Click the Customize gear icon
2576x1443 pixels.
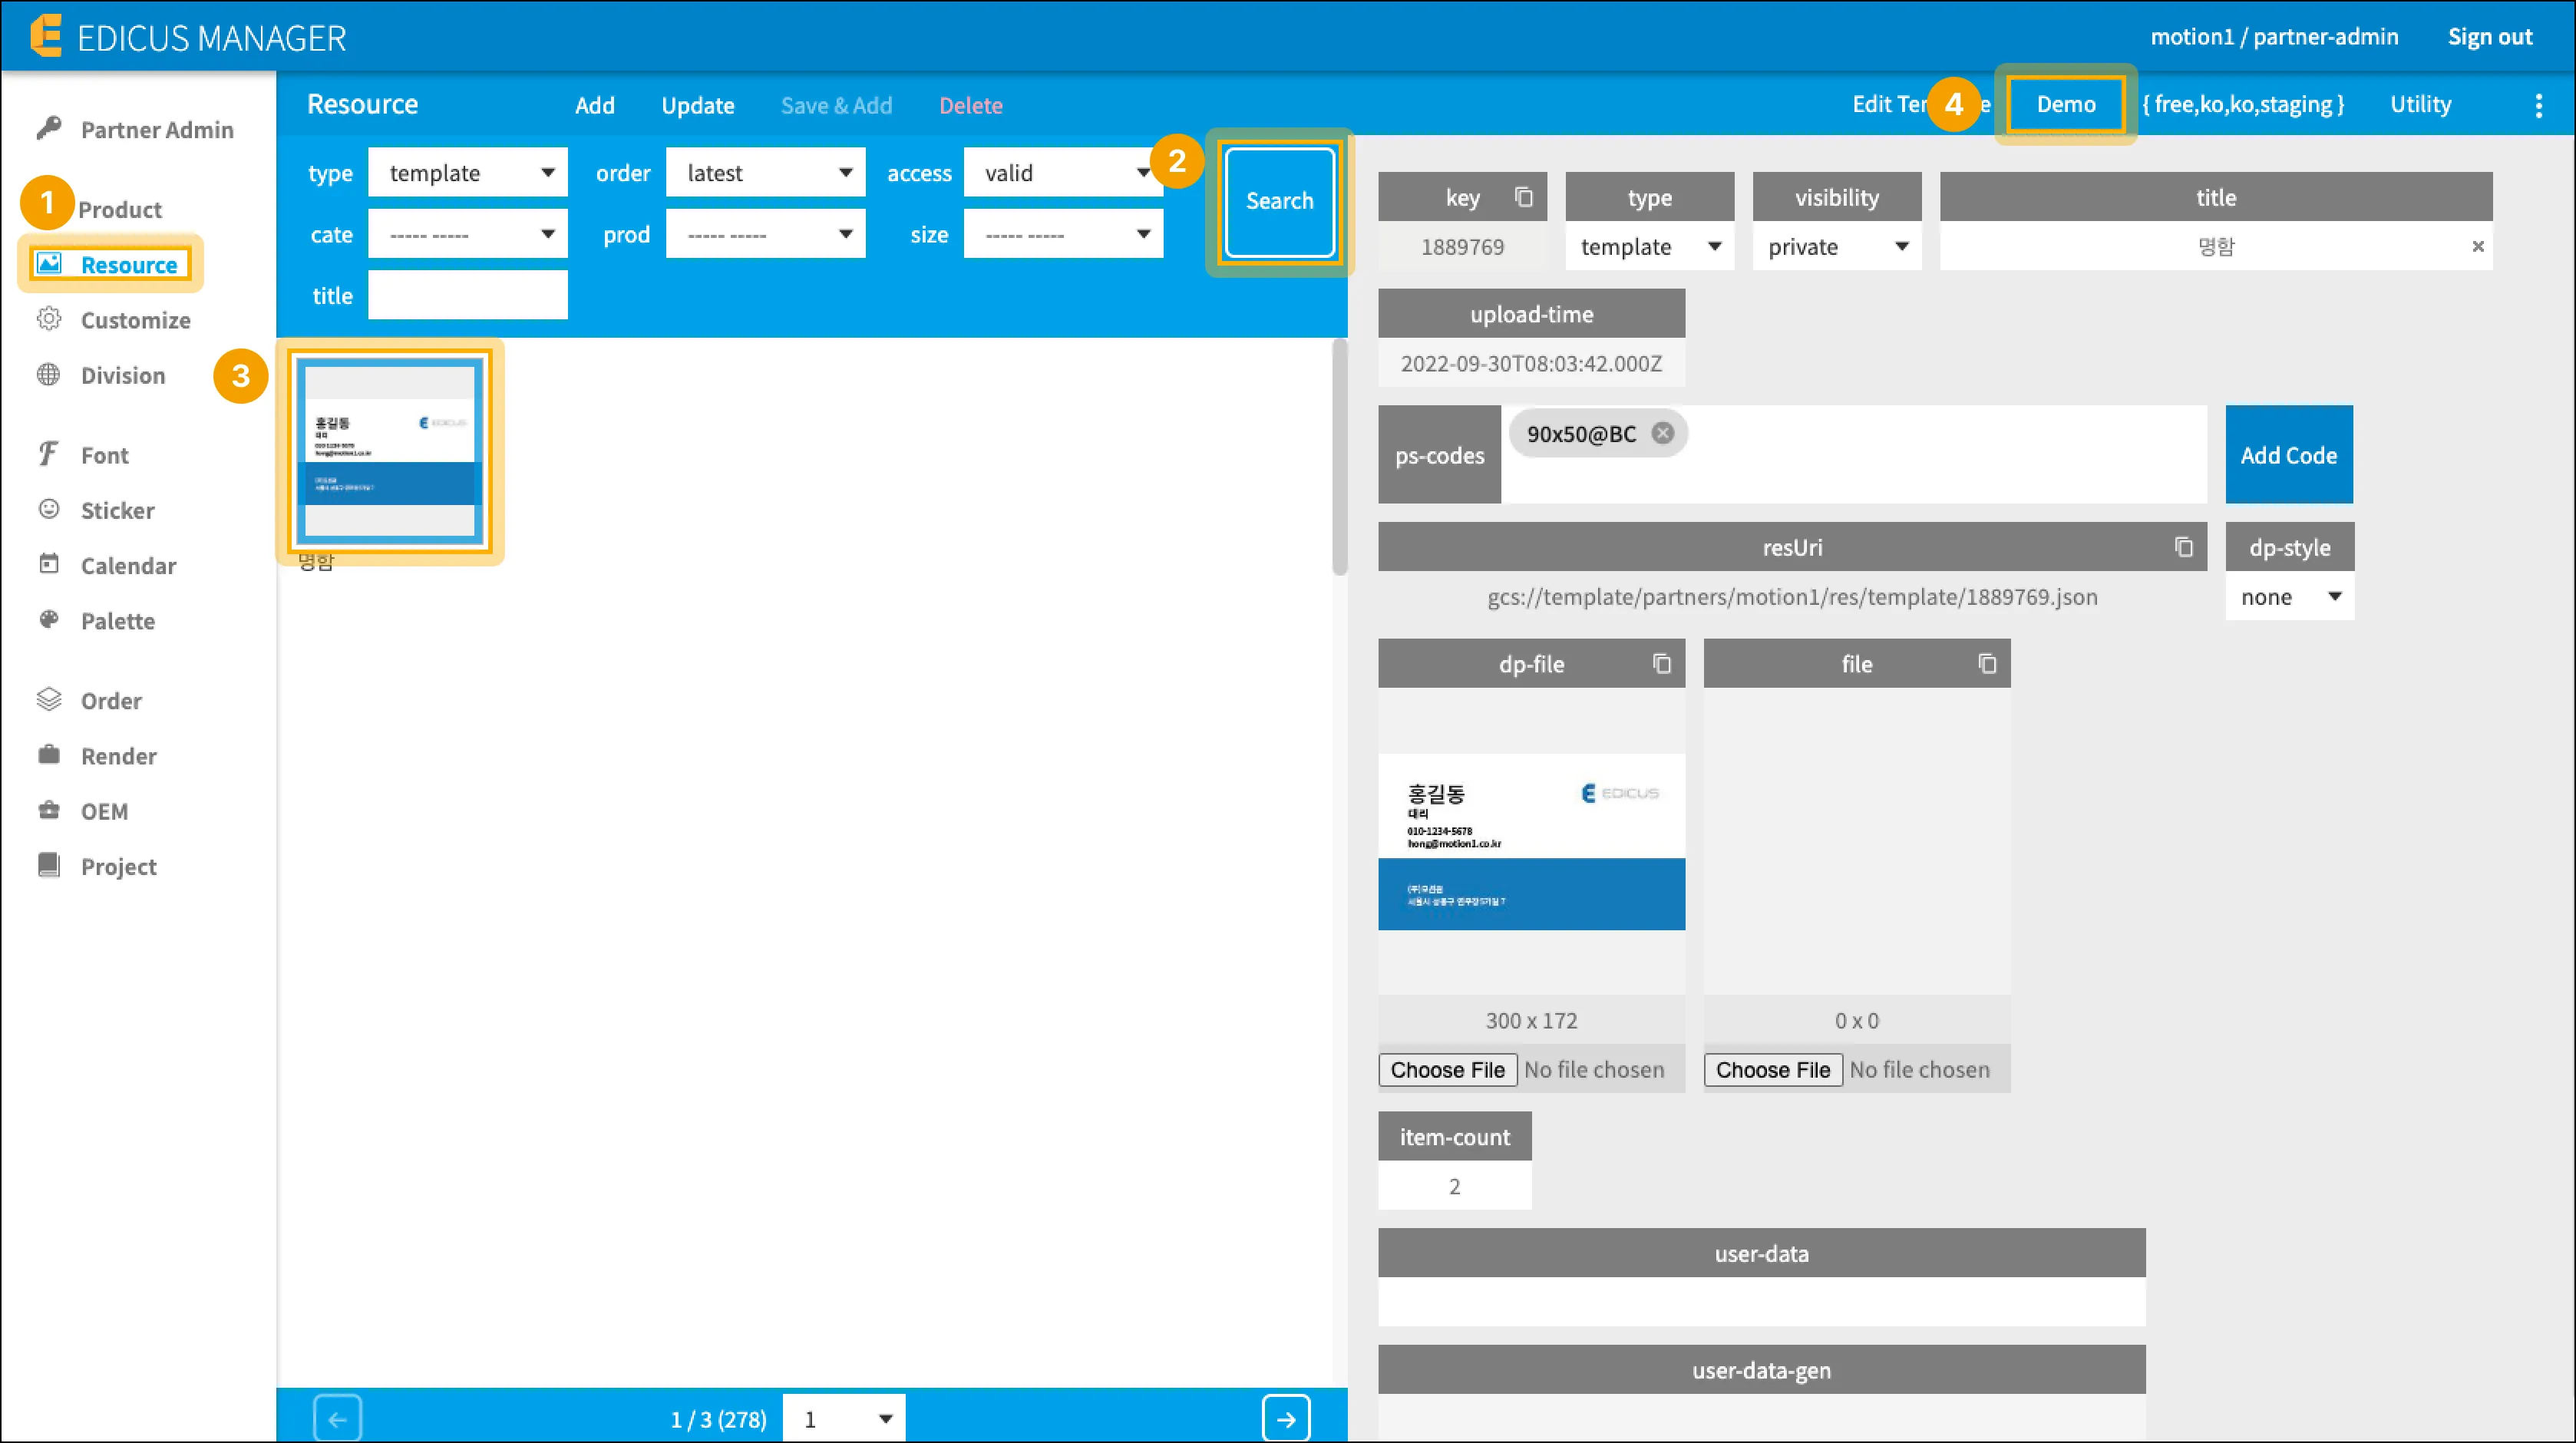tap(49, 319)
